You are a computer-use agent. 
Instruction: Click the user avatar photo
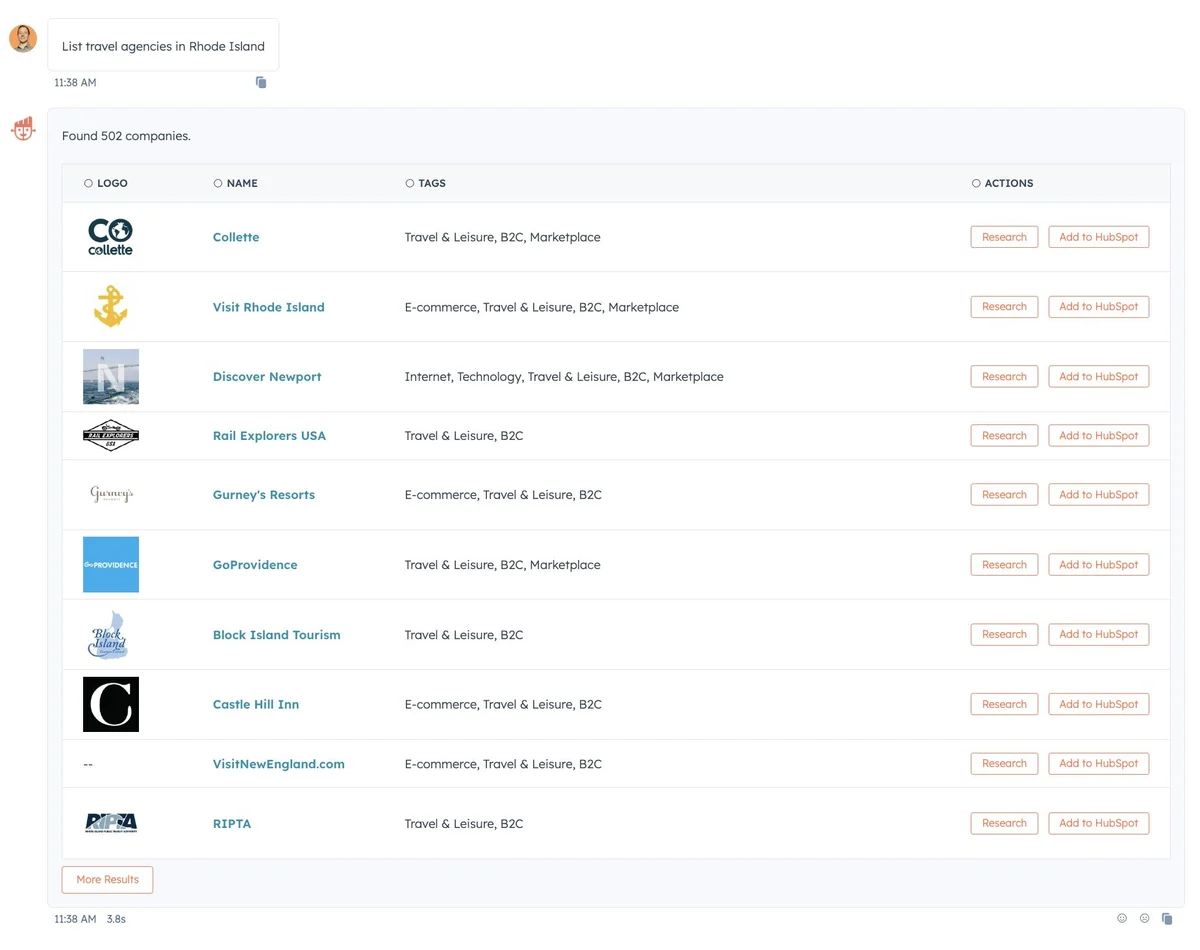pyautogui.click(x=23, y=39)
